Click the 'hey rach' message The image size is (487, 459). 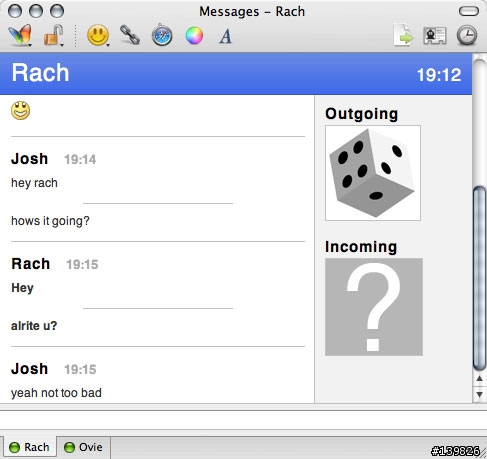click(x=34, y=183)
